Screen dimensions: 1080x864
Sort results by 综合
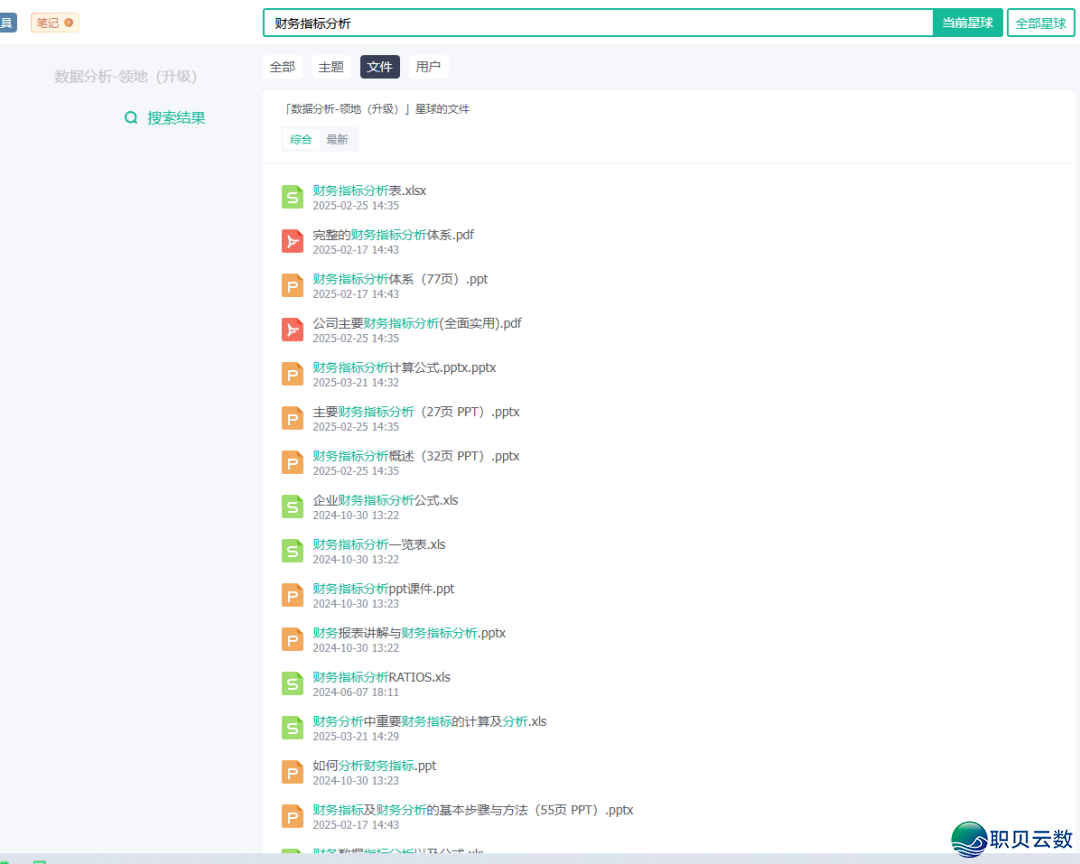[x=301, y=139]
